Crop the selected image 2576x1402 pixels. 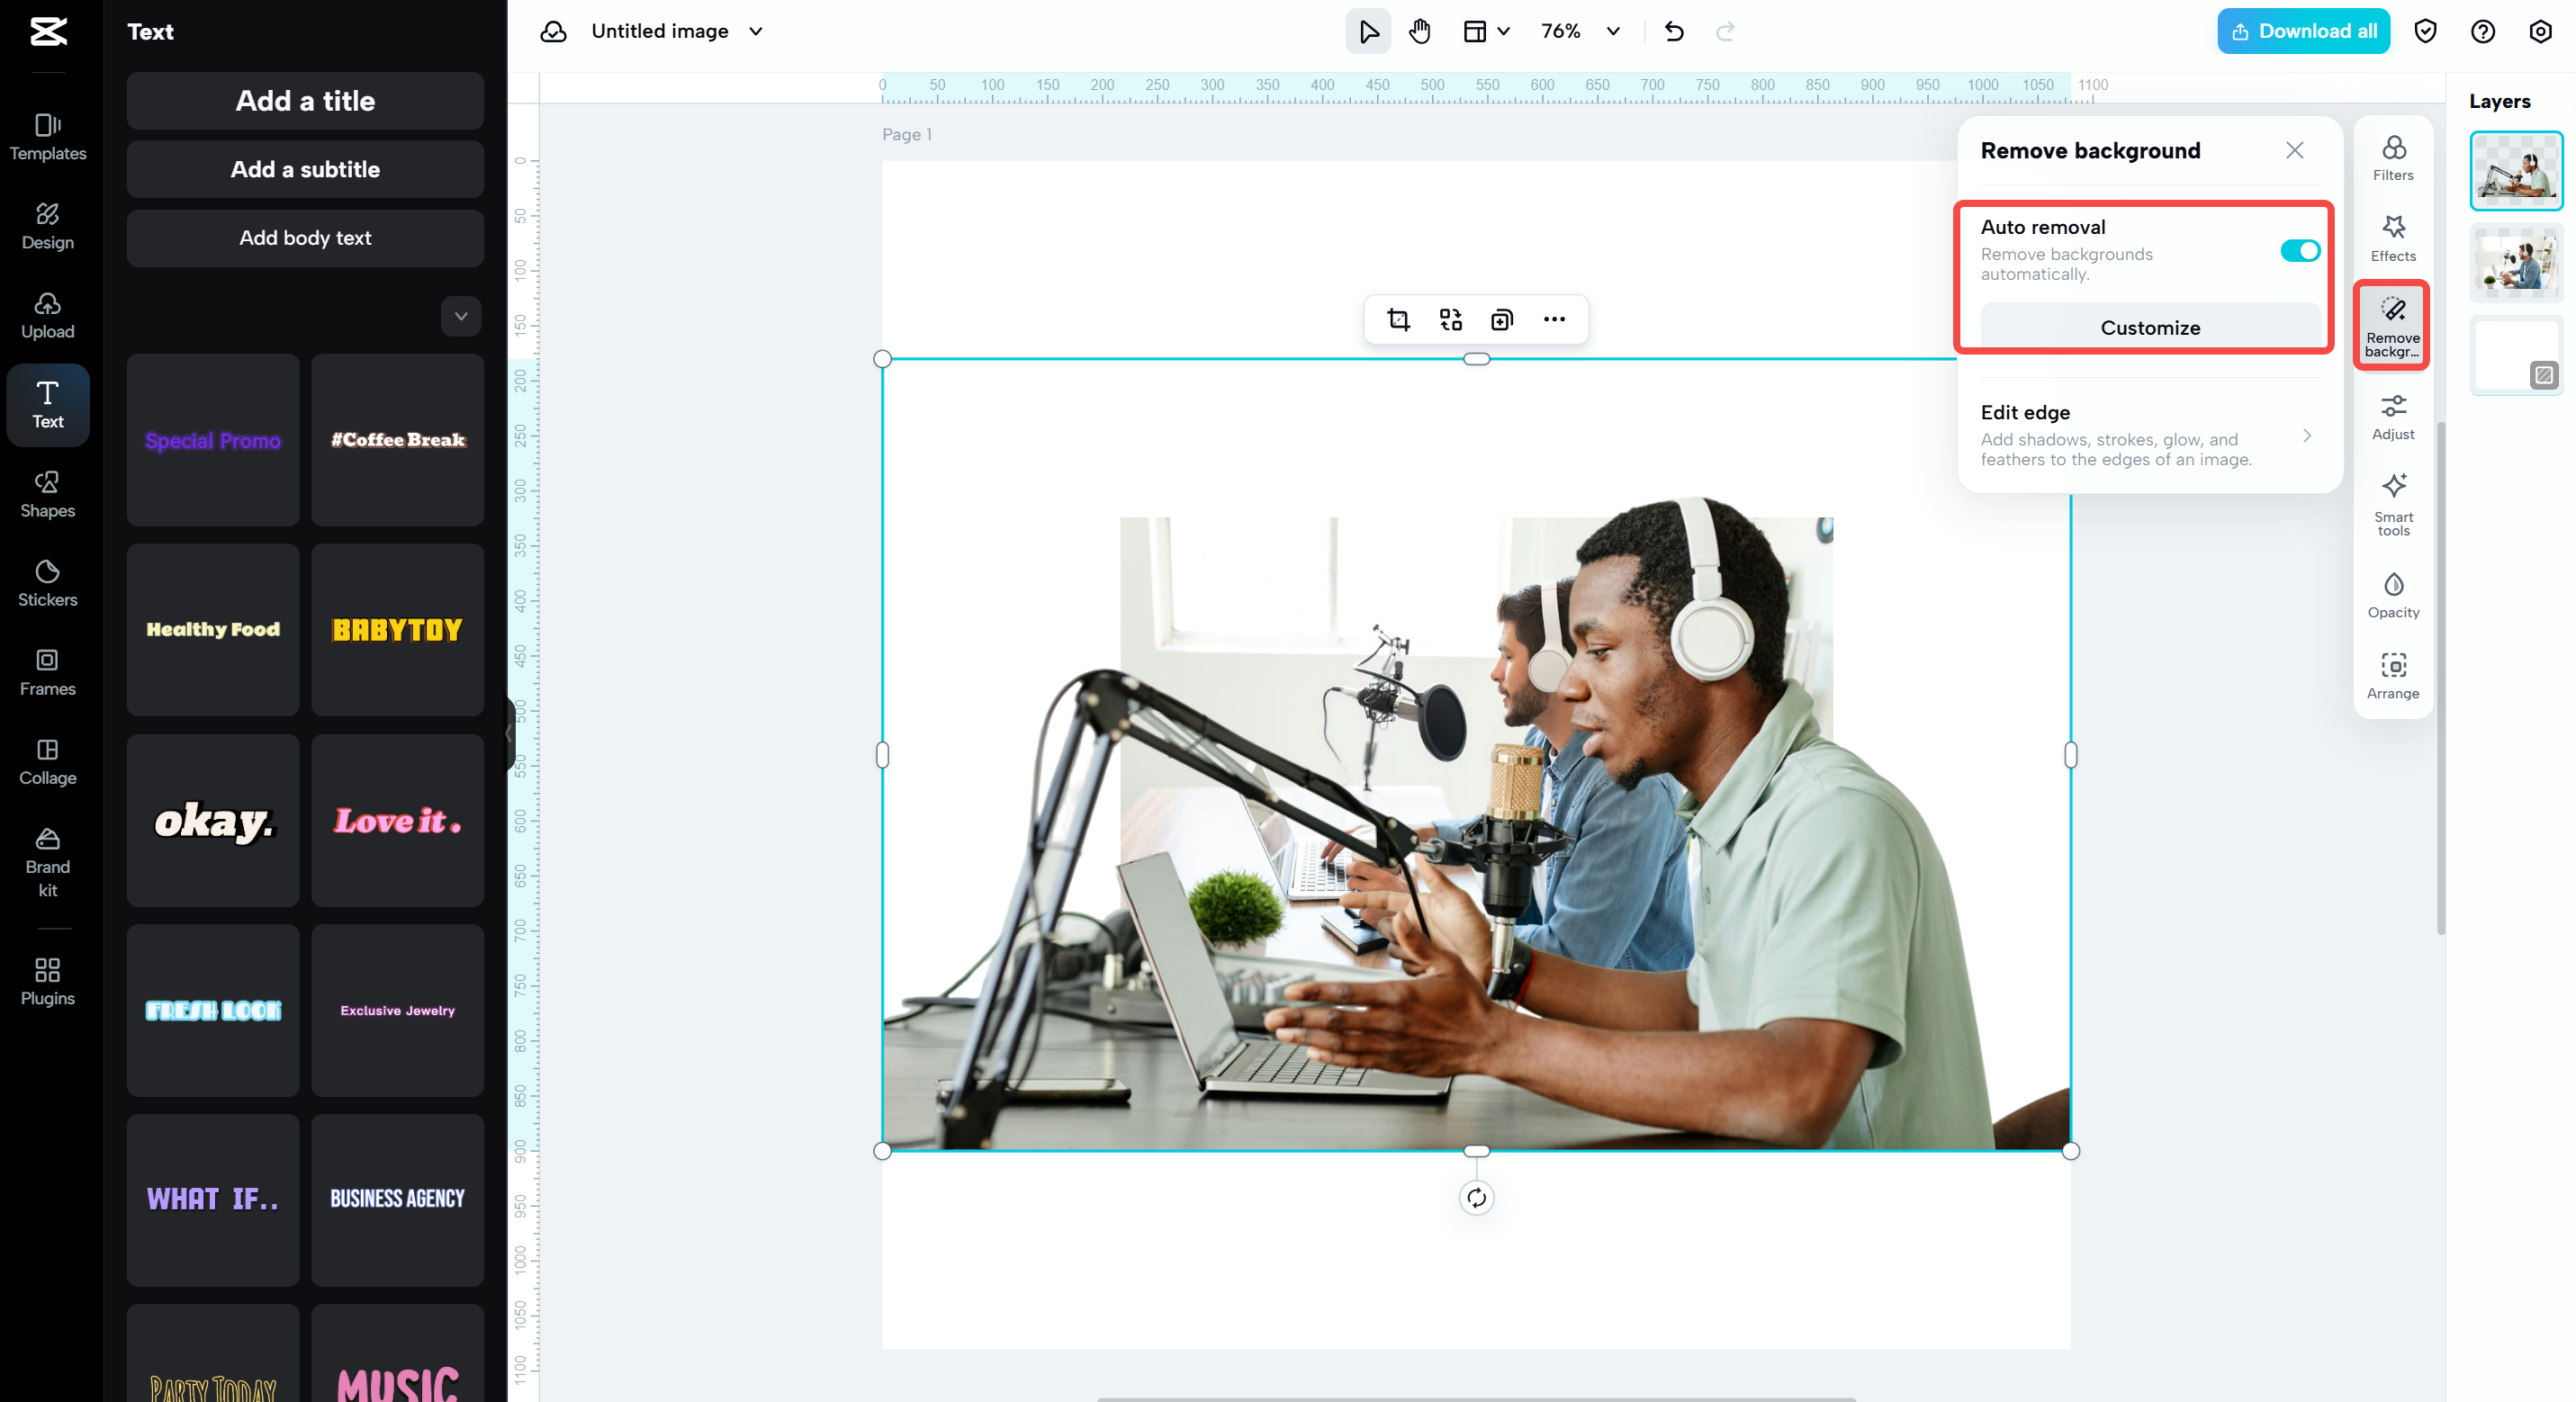[x=1397, y=320]
